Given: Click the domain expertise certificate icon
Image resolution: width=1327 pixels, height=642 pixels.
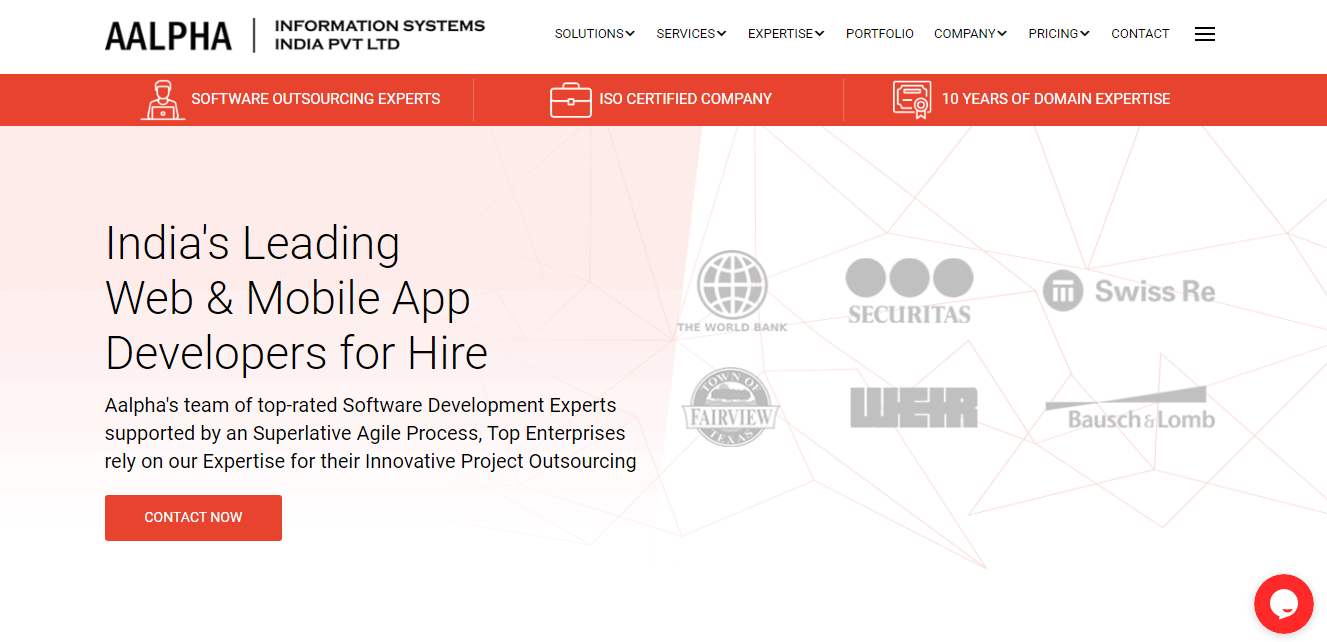Looking at the screenshot, I should click(x=912, y=100).
